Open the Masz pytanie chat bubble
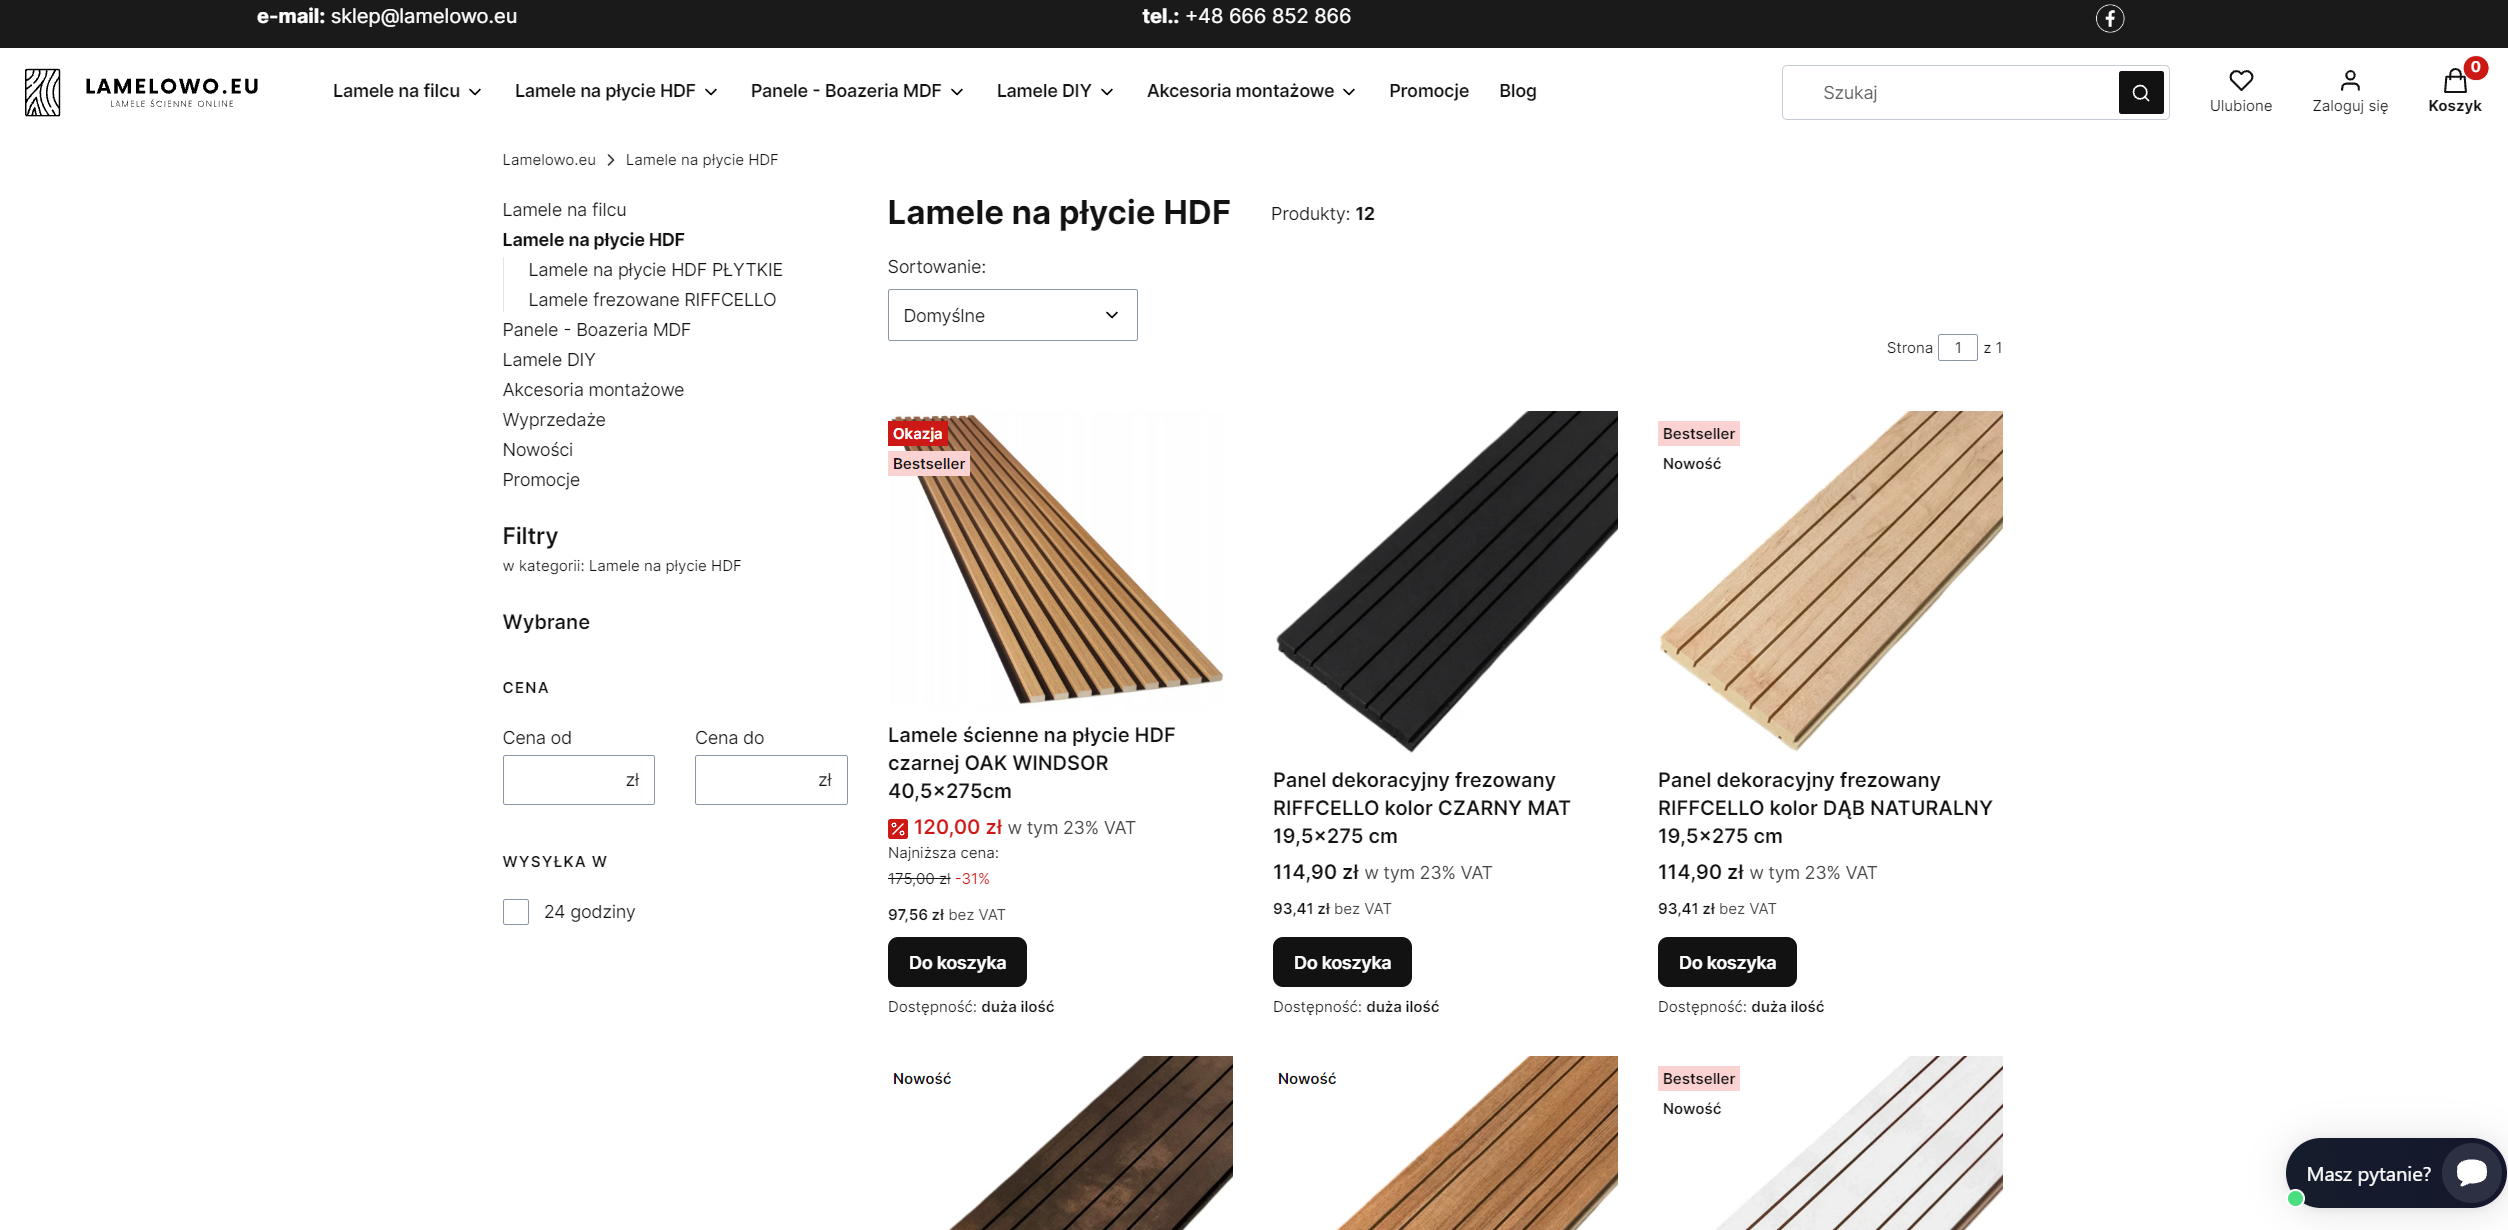The image size is (2508, 1230). point(2470,1172)
